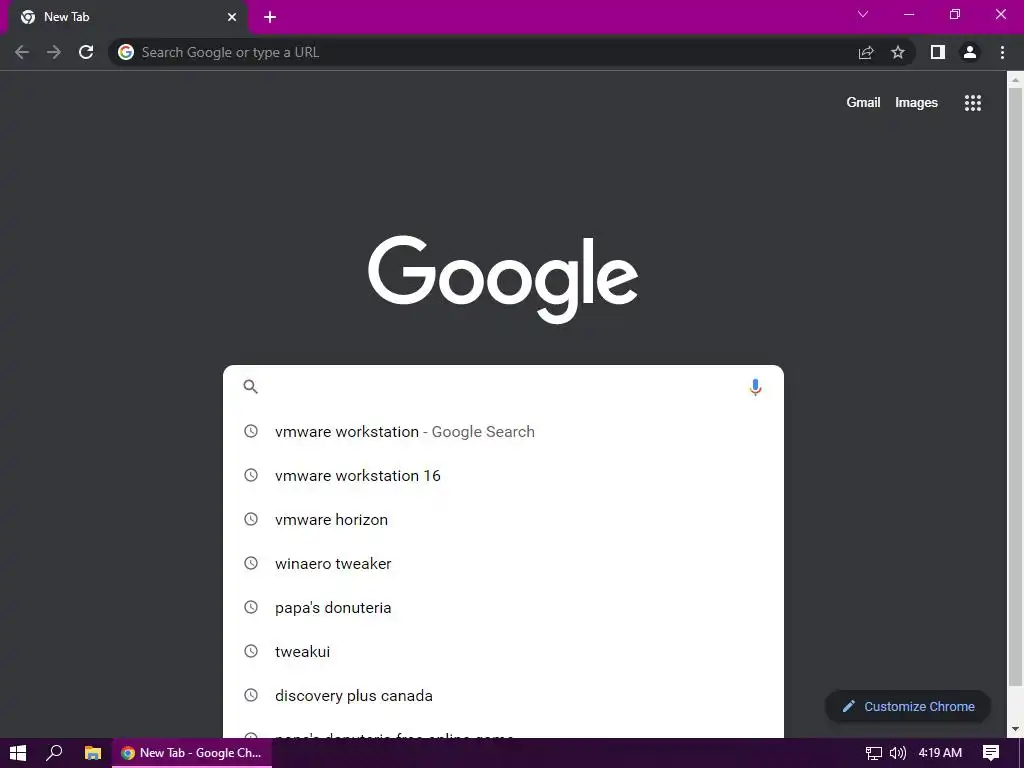Open Windows taskbar search
Image resolution: width=1024 pixels, height=768 pixels.
(54, 753)
